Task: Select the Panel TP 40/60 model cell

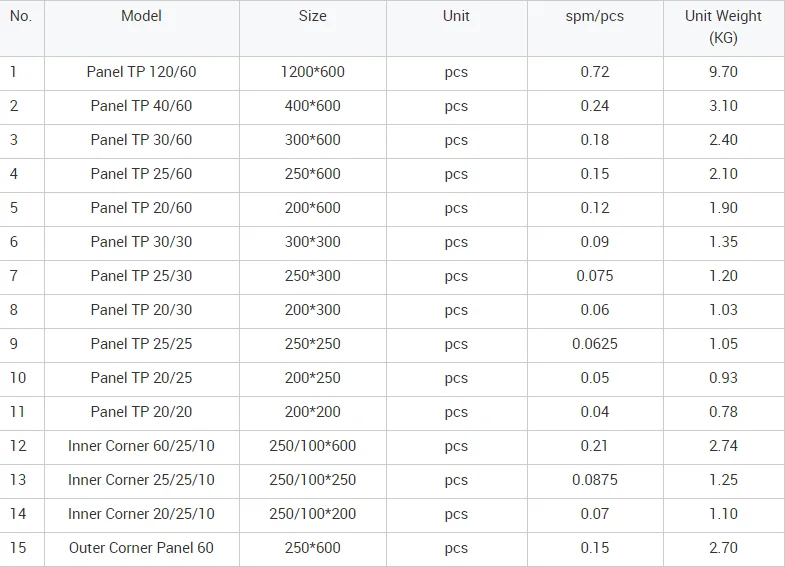Action: click(141, 106)
